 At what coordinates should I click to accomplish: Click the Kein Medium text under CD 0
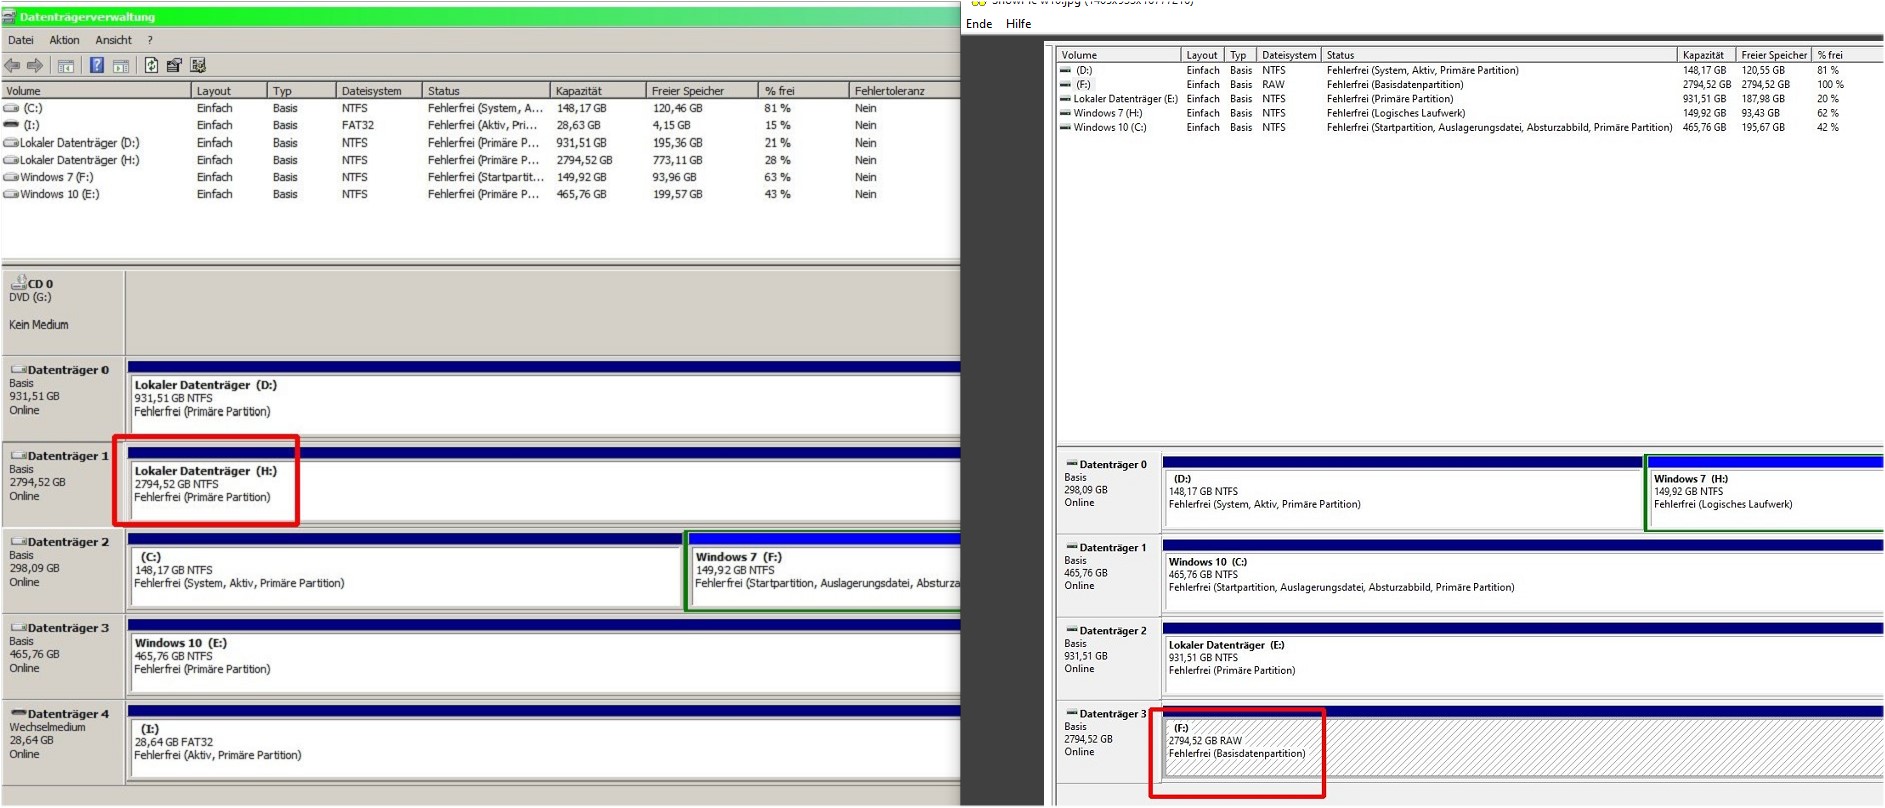pos(39,325)
